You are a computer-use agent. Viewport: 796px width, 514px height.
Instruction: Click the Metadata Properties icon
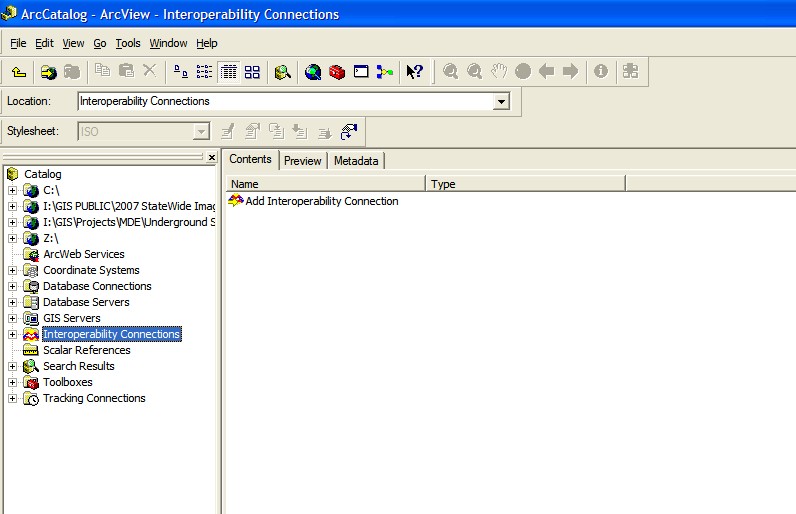tap(252, 132)
